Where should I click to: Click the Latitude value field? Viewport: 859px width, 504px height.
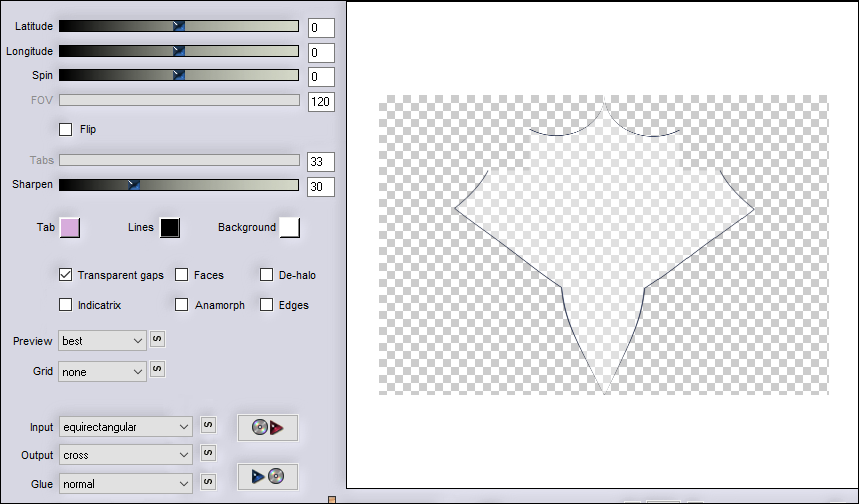point(321,28)
